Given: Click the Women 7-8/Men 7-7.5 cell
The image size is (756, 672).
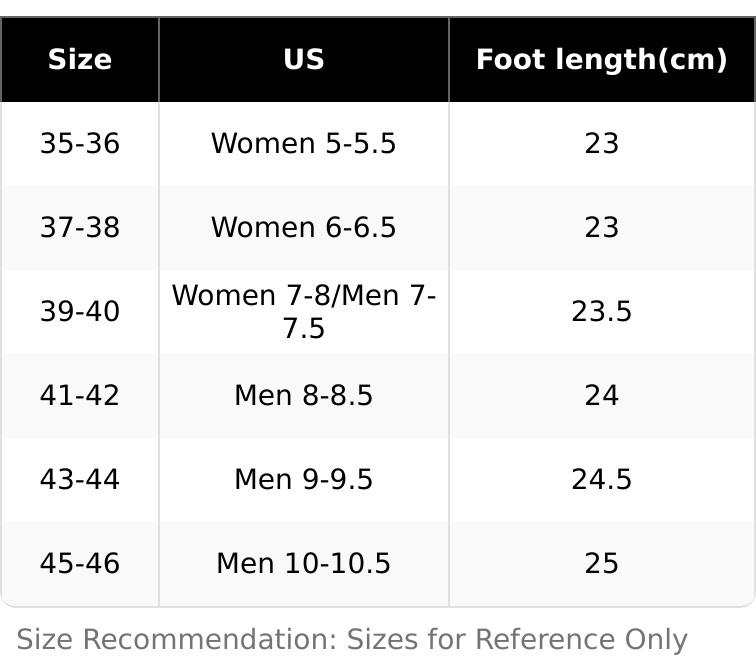Looking at the screenshot, I should click(x=304, y=312).
